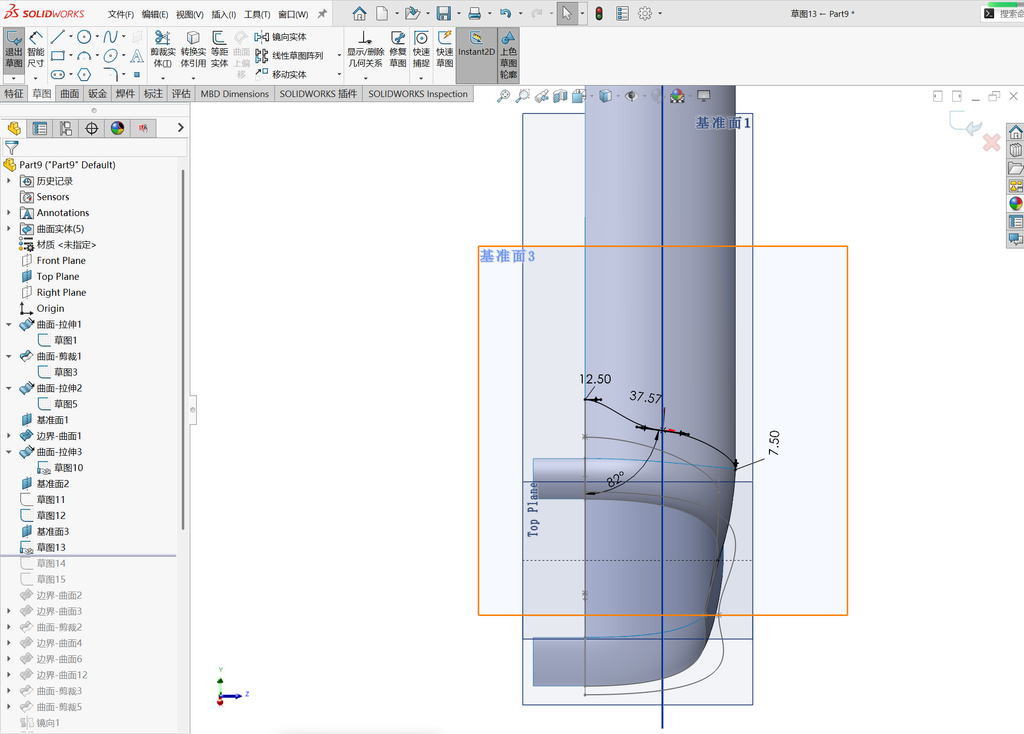Click the Rebuild traffic light icon
This screenshot has width=1024, height=734.
(x=599, y=13)
